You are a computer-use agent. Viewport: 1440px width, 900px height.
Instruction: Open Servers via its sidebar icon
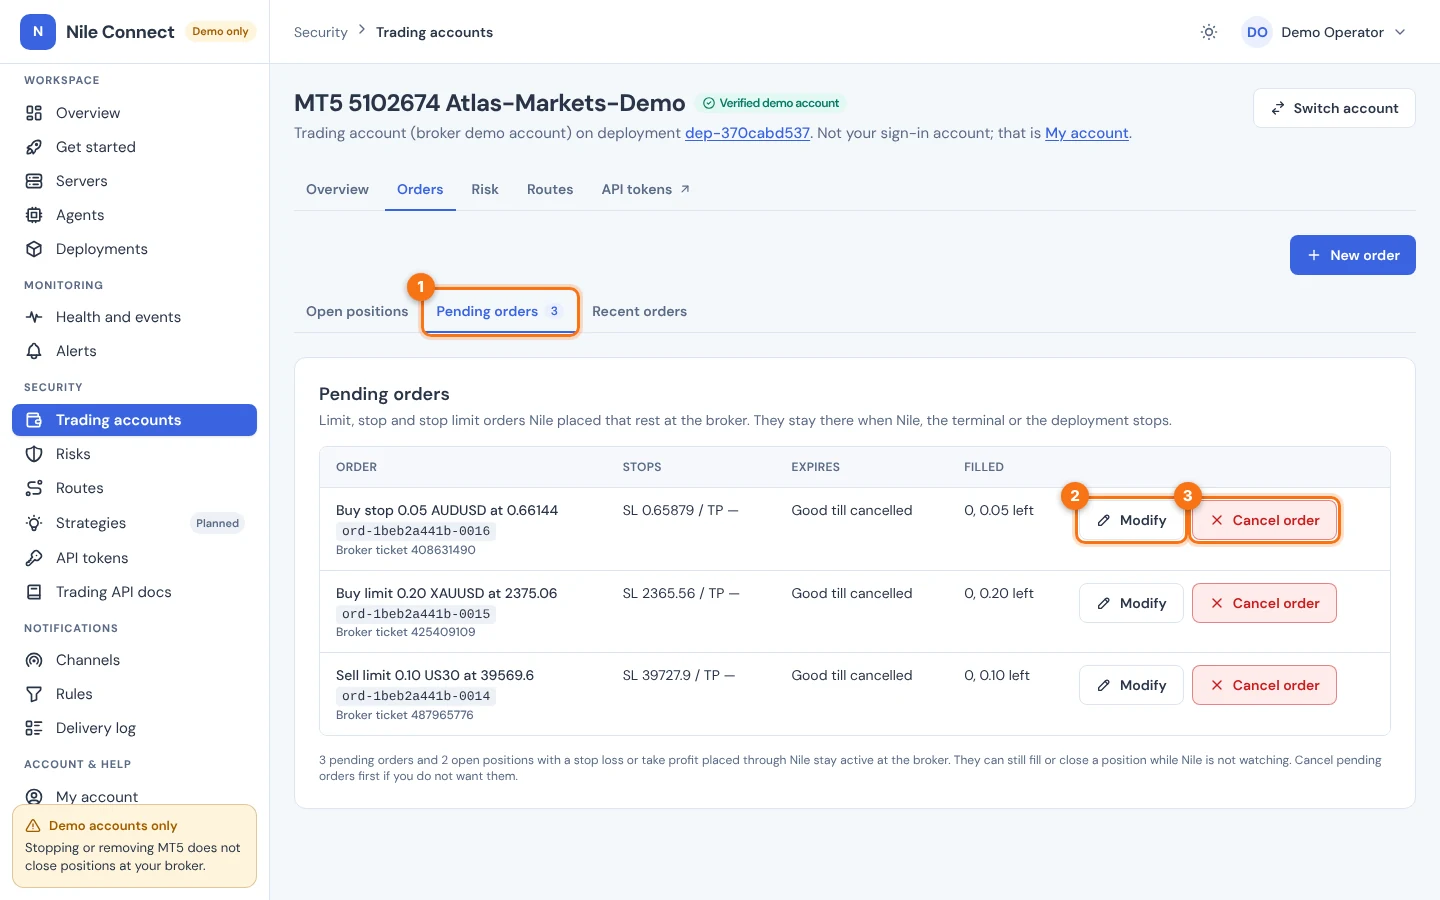[34, 181]
